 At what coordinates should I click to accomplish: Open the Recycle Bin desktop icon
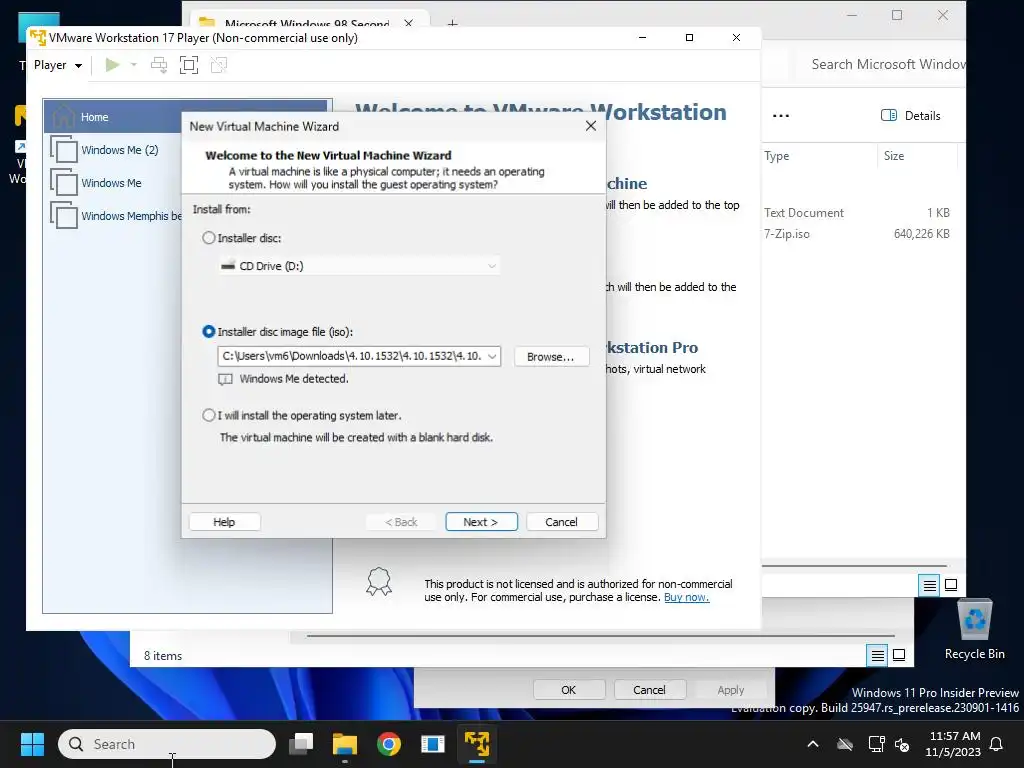tap(974, 630)
